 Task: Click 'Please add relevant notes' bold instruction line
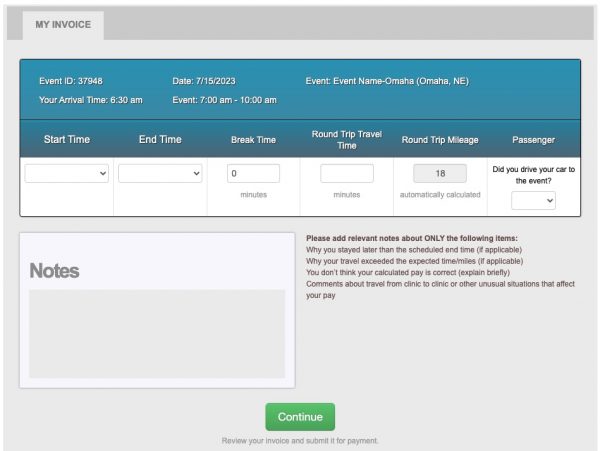click(x=412, y=238)
